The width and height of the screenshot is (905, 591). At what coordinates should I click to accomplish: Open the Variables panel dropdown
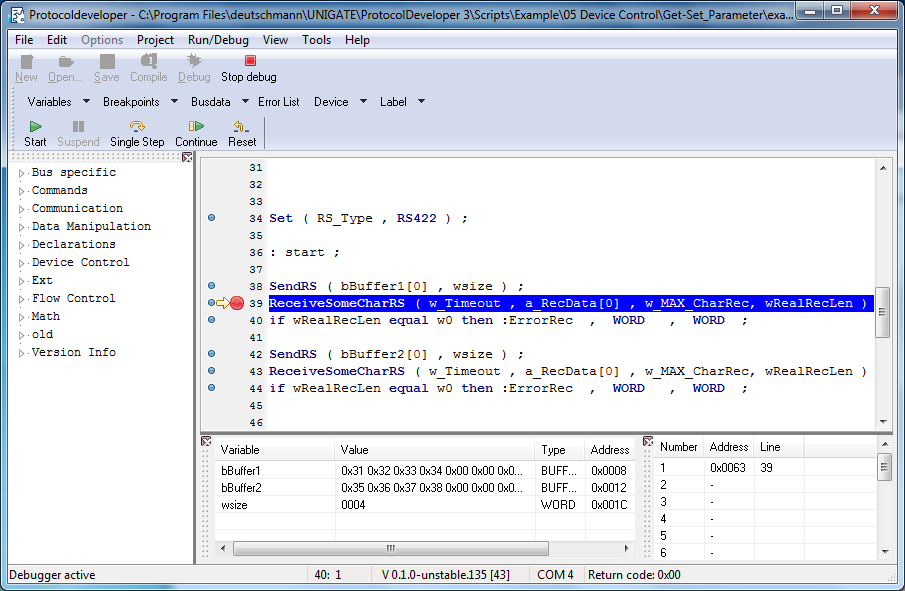click(86, 101)
